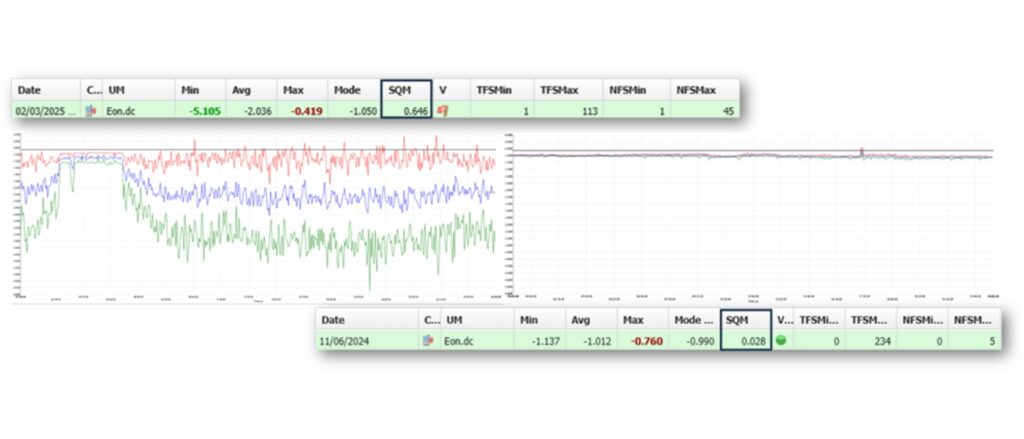Click the small file icon beside Eon.dc in the lower table
The image size is (1024, 439).
tap(429, 341)
